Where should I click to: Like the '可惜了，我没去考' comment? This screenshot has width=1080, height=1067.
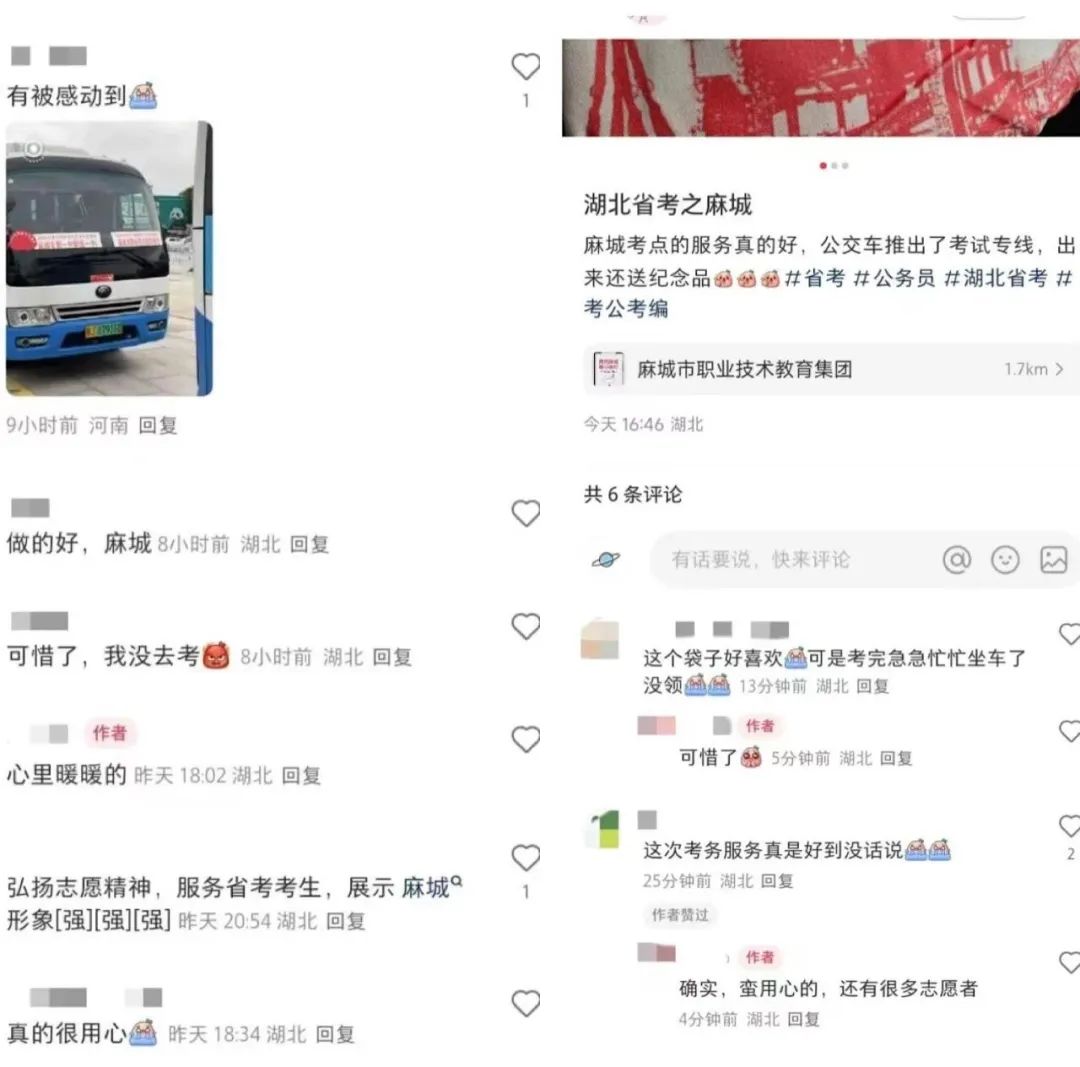[526, 626]
